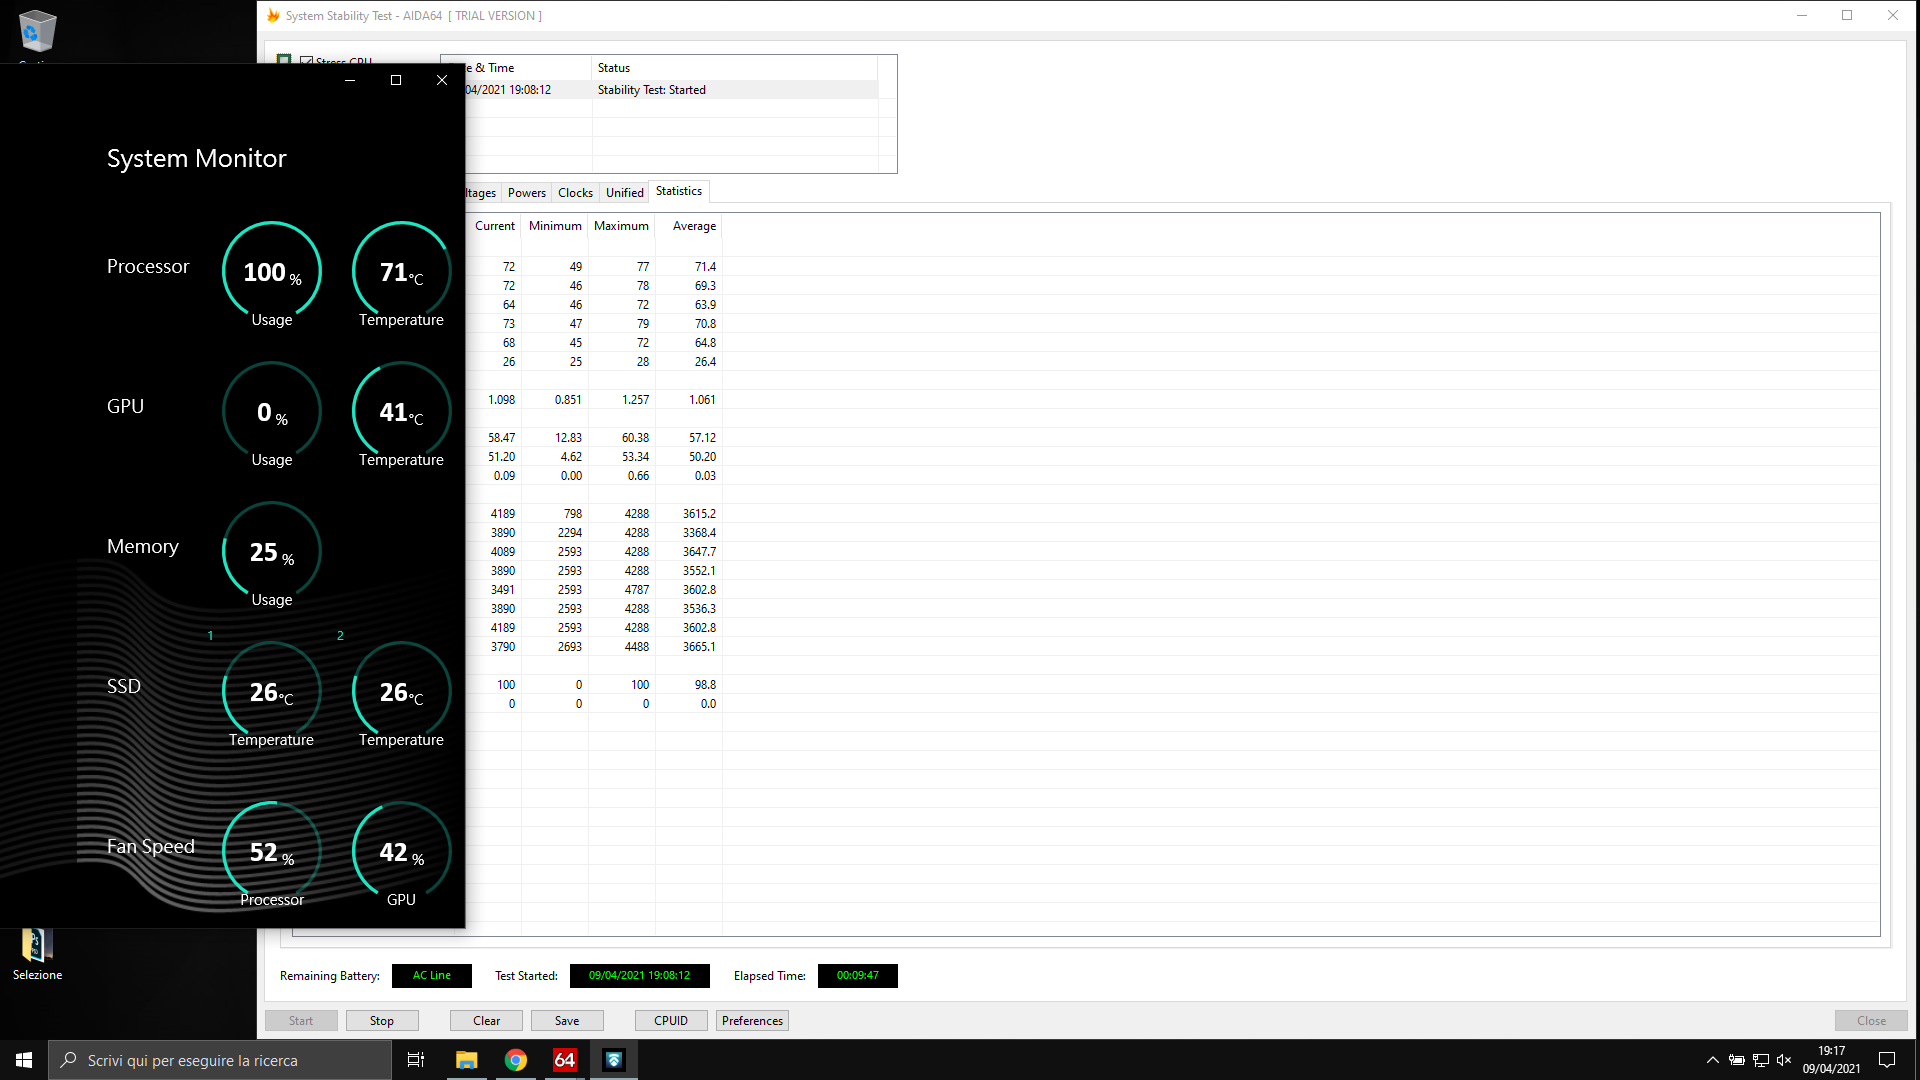Click the GPU fan speed 42% gauge
Image resolution: width=1920 pixels, height=1080 pixels.
point(401,852)
